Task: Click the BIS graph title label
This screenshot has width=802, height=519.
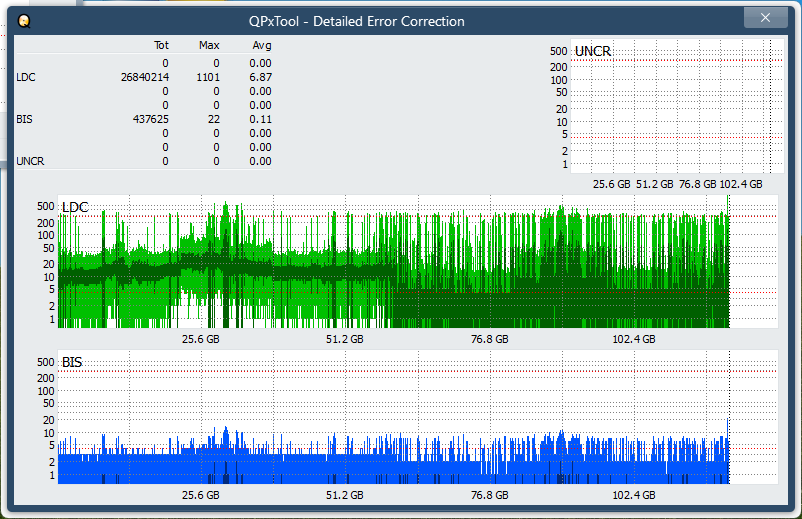Action: click(72, 362)
